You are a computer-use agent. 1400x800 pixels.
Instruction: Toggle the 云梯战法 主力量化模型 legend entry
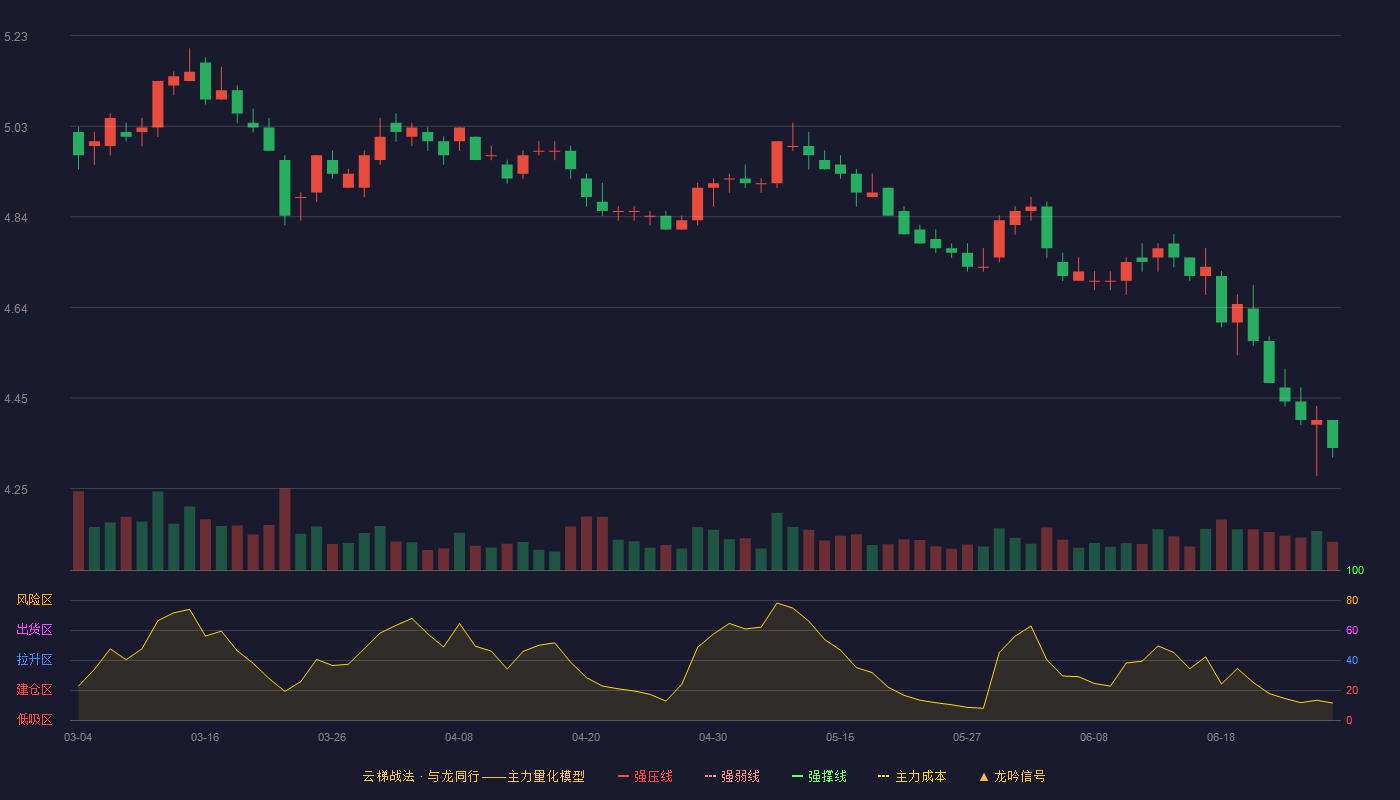point(473,776)
